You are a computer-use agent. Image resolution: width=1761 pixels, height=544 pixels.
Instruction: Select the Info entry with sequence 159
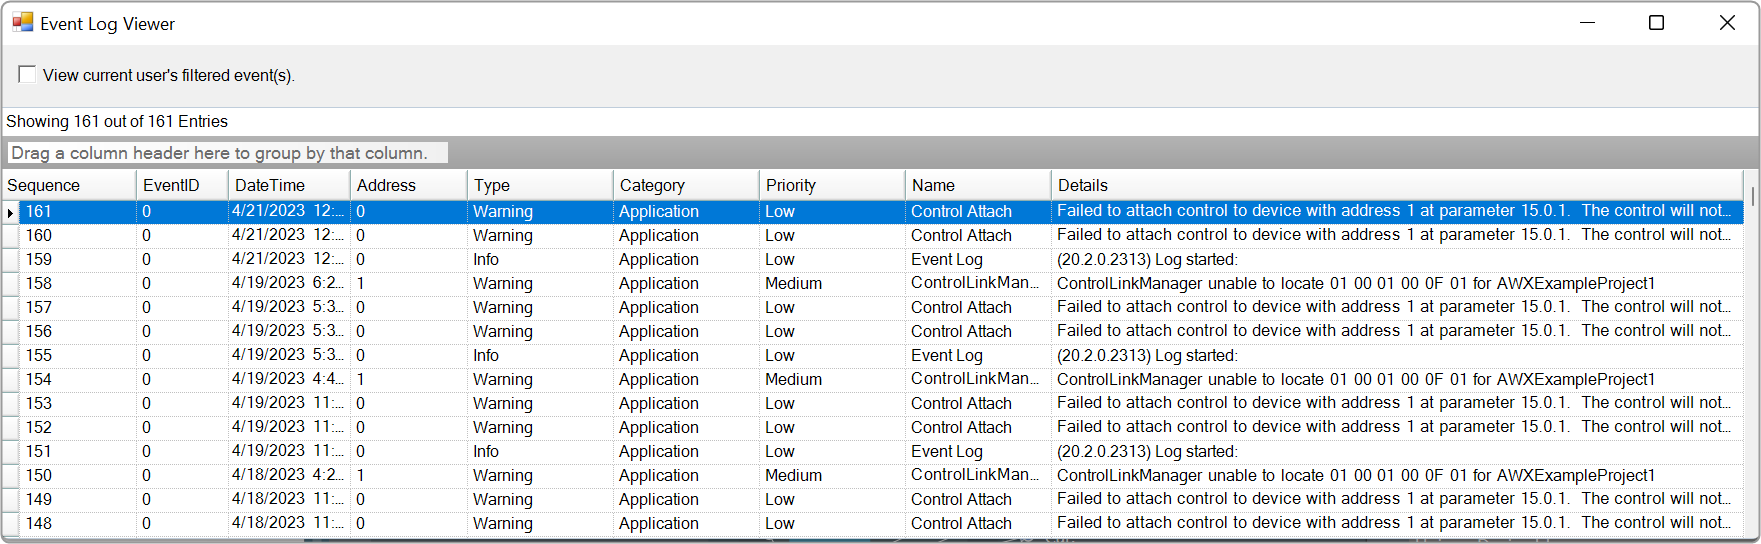click(x=874, y=260)
